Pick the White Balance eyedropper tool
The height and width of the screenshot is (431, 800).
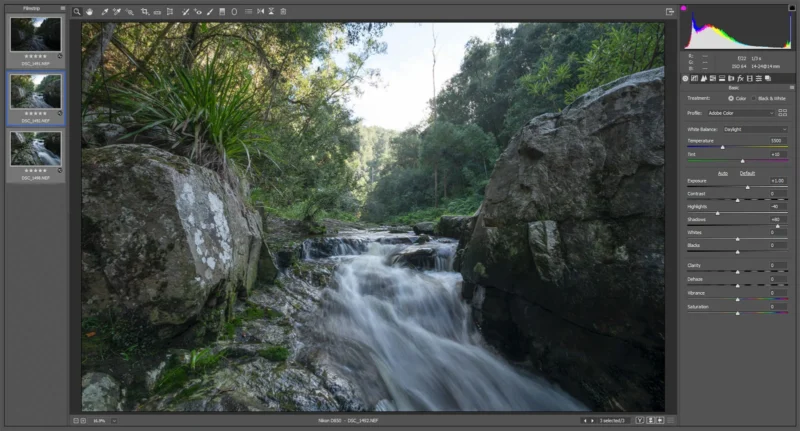(105, 12)
